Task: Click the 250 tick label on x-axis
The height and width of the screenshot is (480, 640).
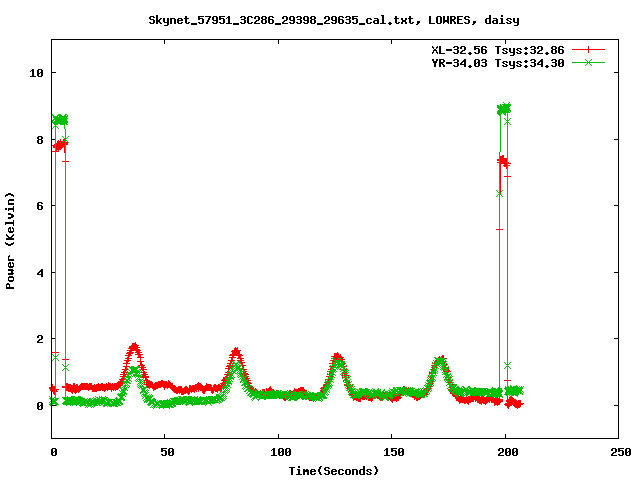Action: coord(618,452)
